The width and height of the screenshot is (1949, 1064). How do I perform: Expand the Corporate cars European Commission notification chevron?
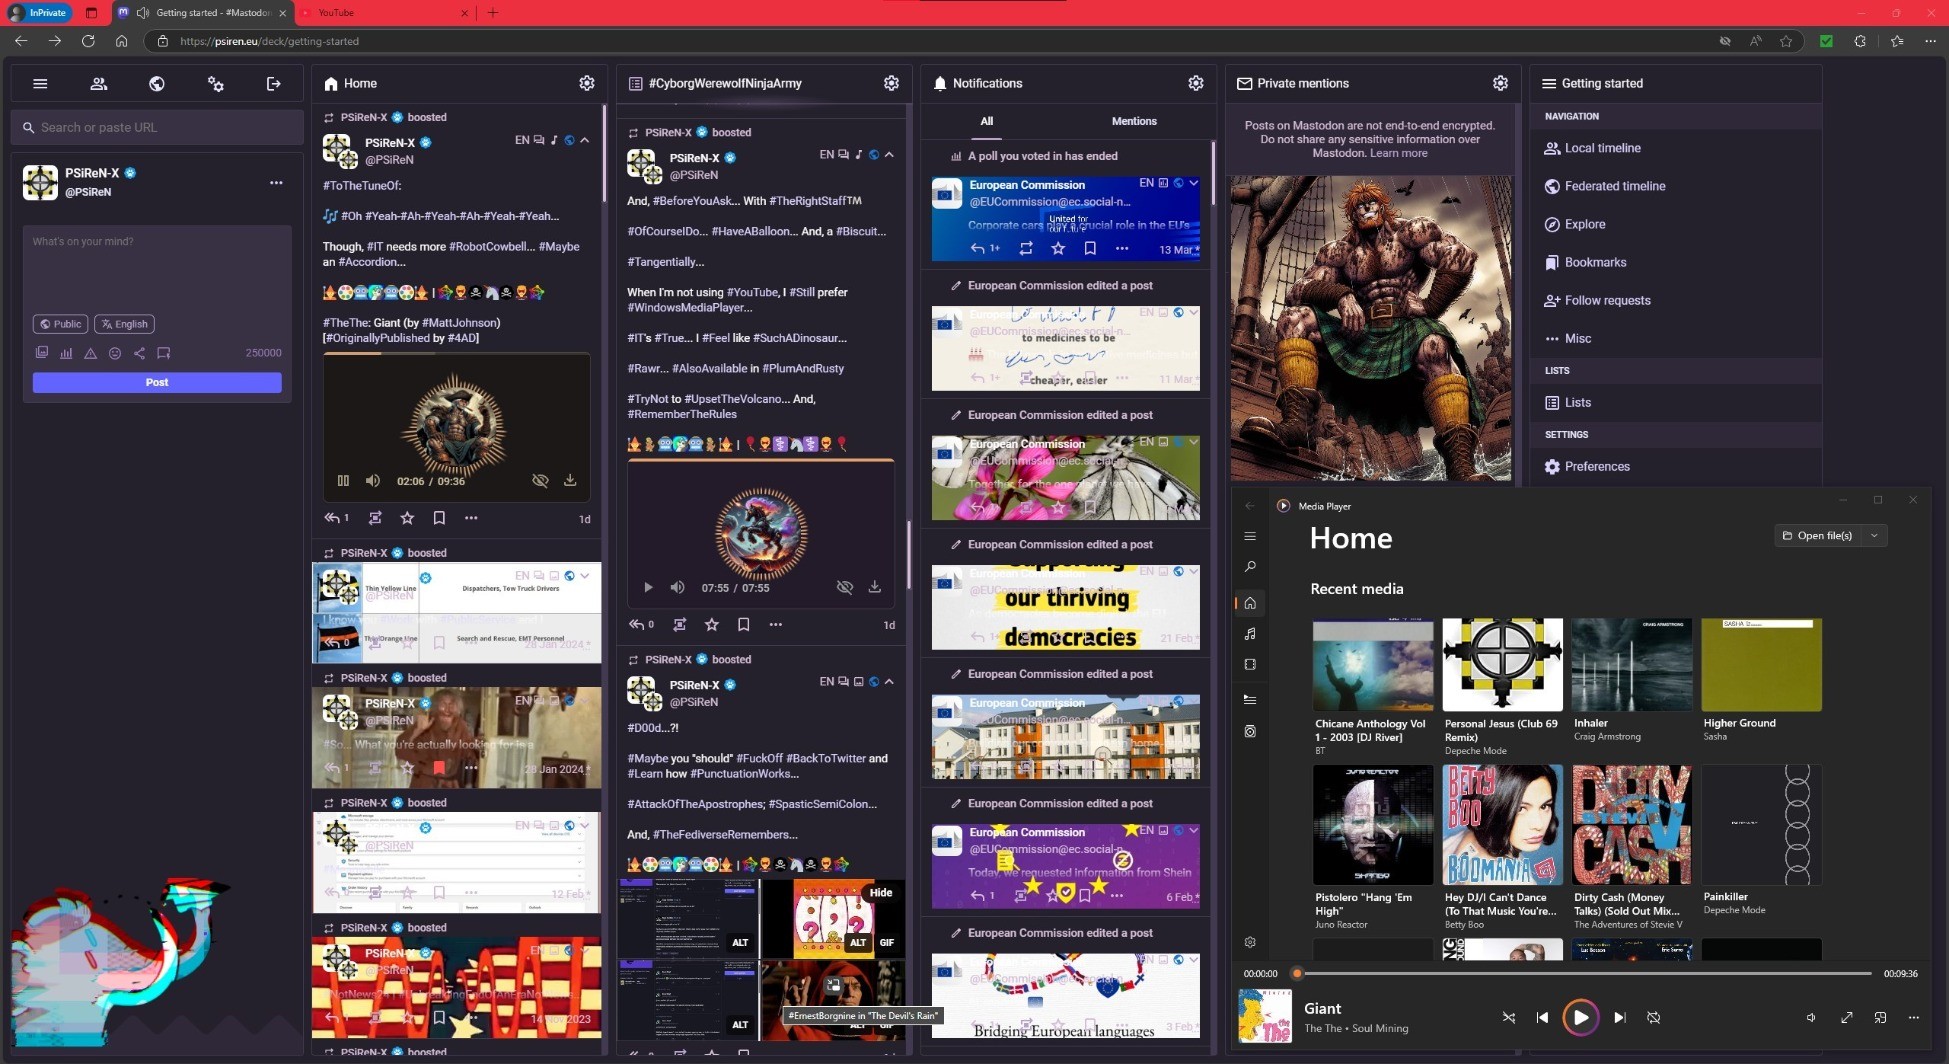(x=1193, y=183)
